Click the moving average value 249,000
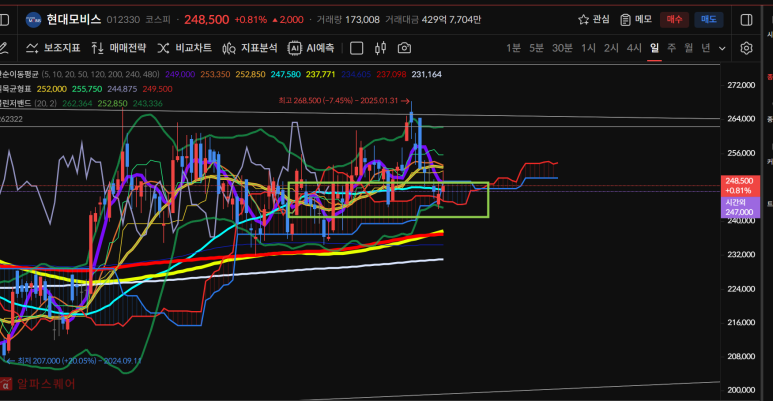This screenshot has height=401, width=773. tap(180, 74)
